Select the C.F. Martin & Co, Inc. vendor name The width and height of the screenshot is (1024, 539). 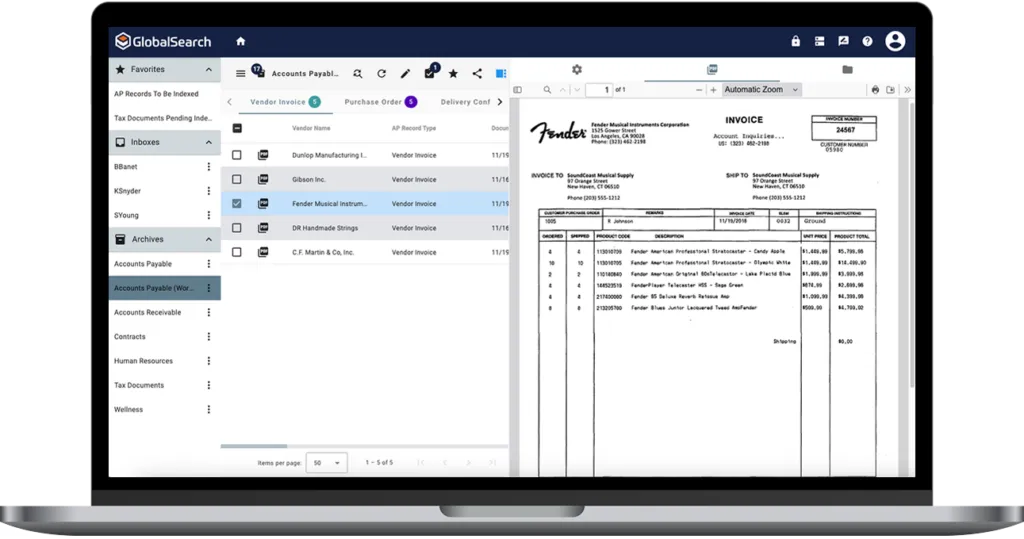(323, 252)
